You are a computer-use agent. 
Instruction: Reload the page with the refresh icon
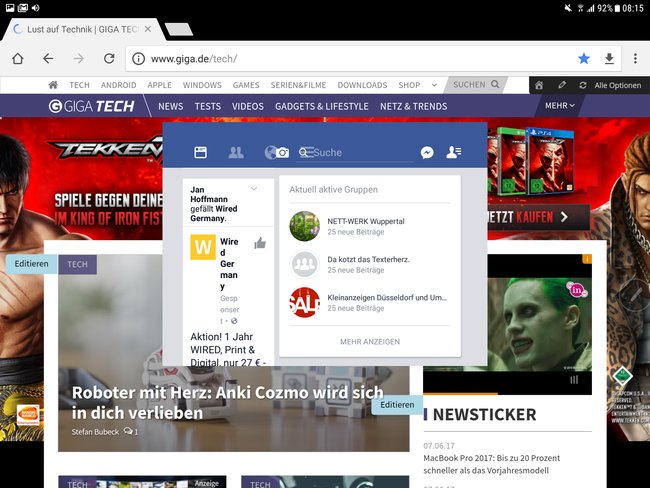[109, 59]
